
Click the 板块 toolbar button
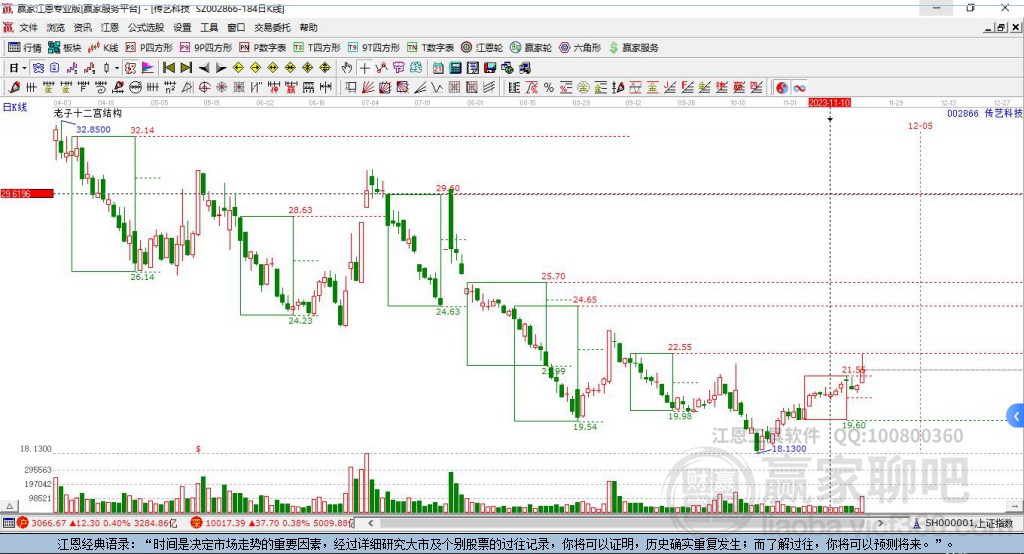65,48
